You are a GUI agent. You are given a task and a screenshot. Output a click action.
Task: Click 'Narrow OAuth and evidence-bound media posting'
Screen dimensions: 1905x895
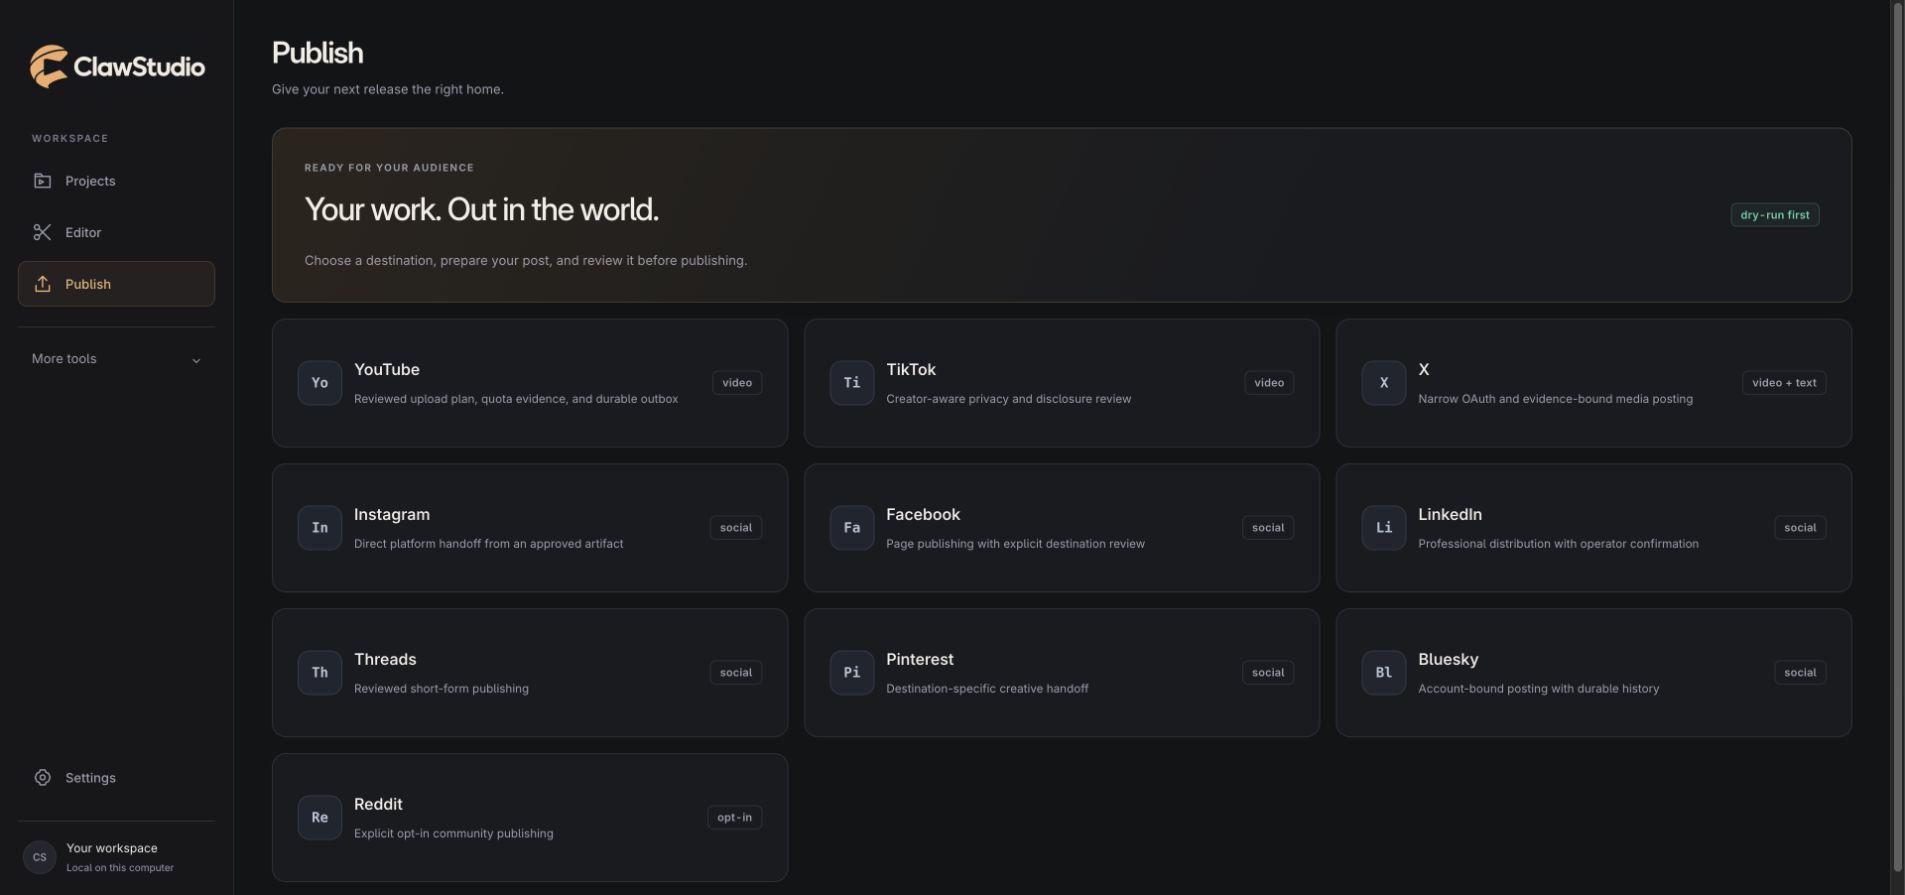(x=1555, y=399)
